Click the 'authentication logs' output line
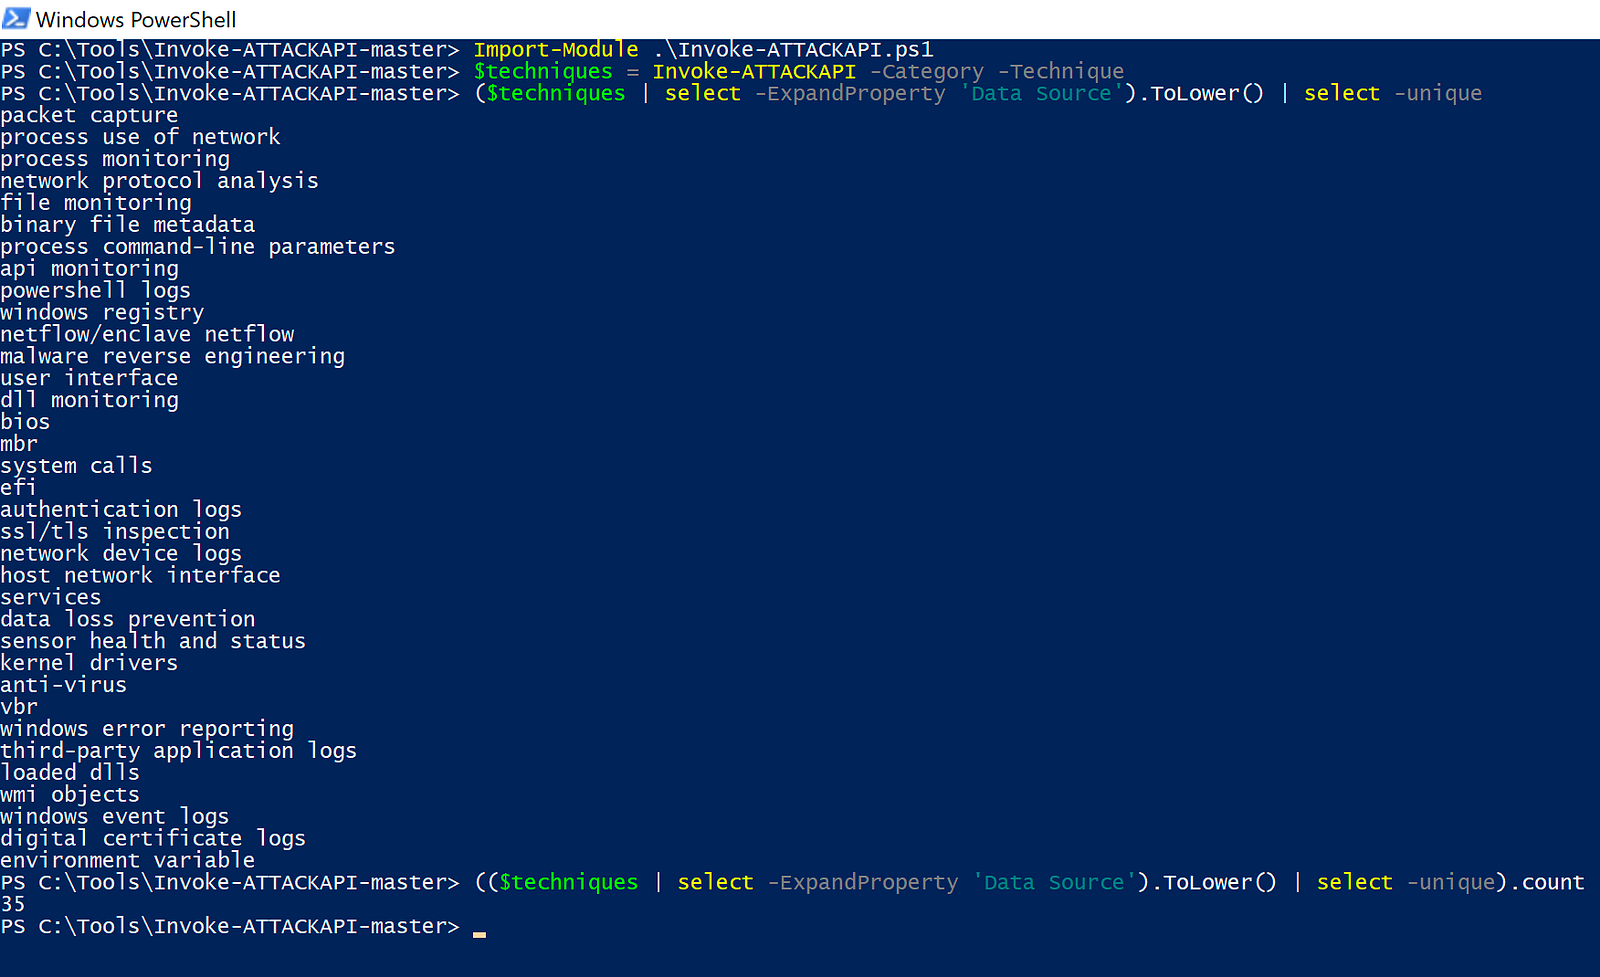 (x=121, y=509)
